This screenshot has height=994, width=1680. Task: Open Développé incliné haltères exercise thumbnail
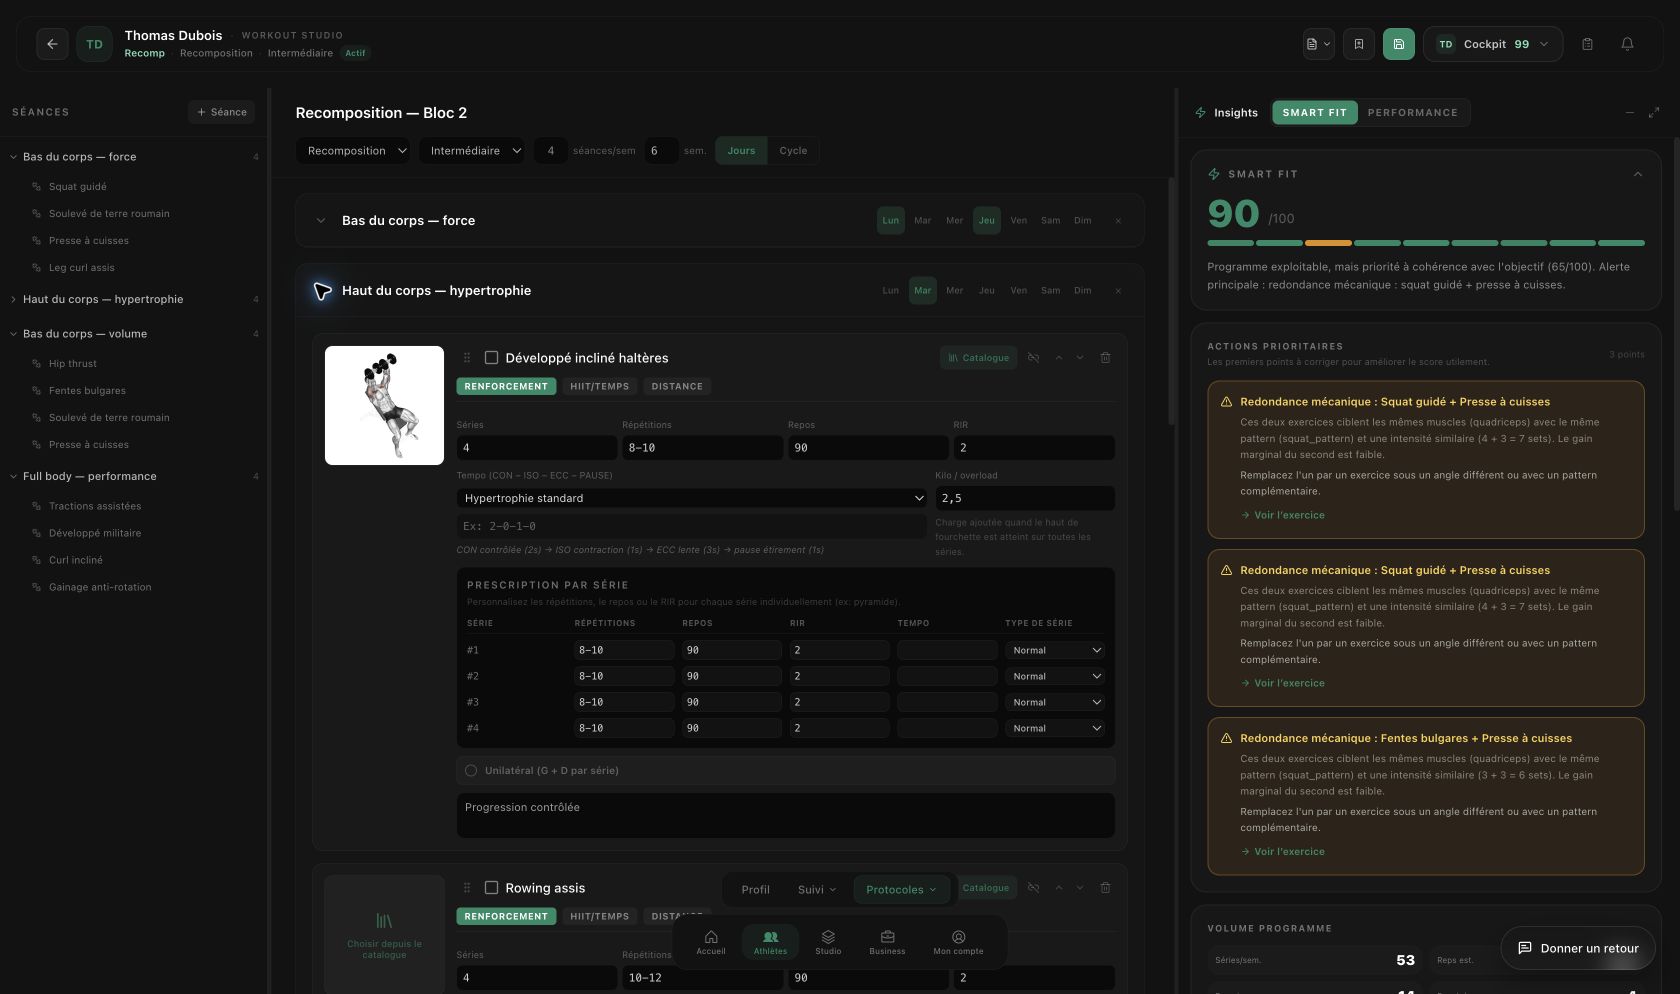click(x=384, y=405)
